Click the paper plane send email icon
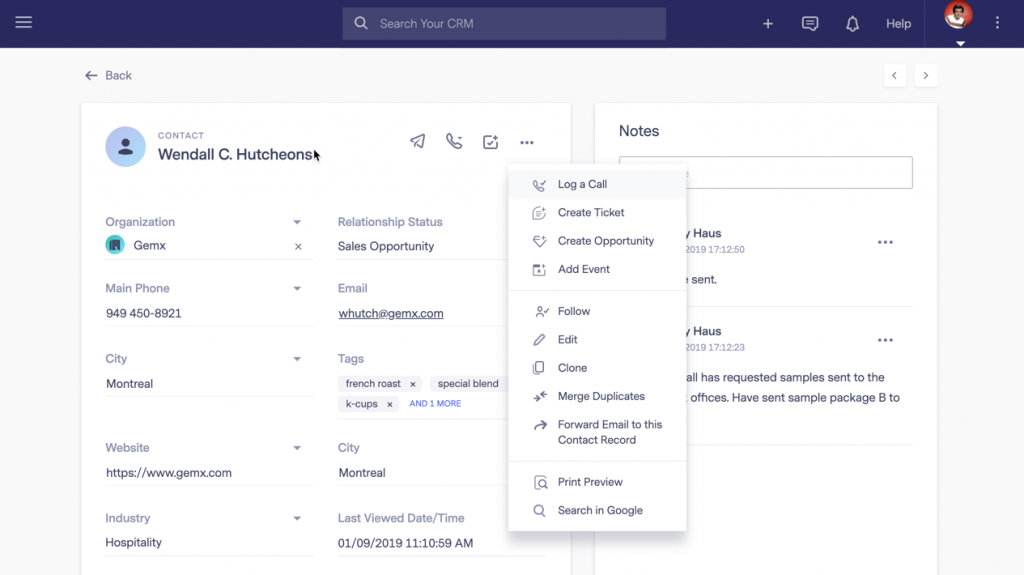The width and height of the screenshot is (1024, 575). pyautogui.click(x=417, y=141)
